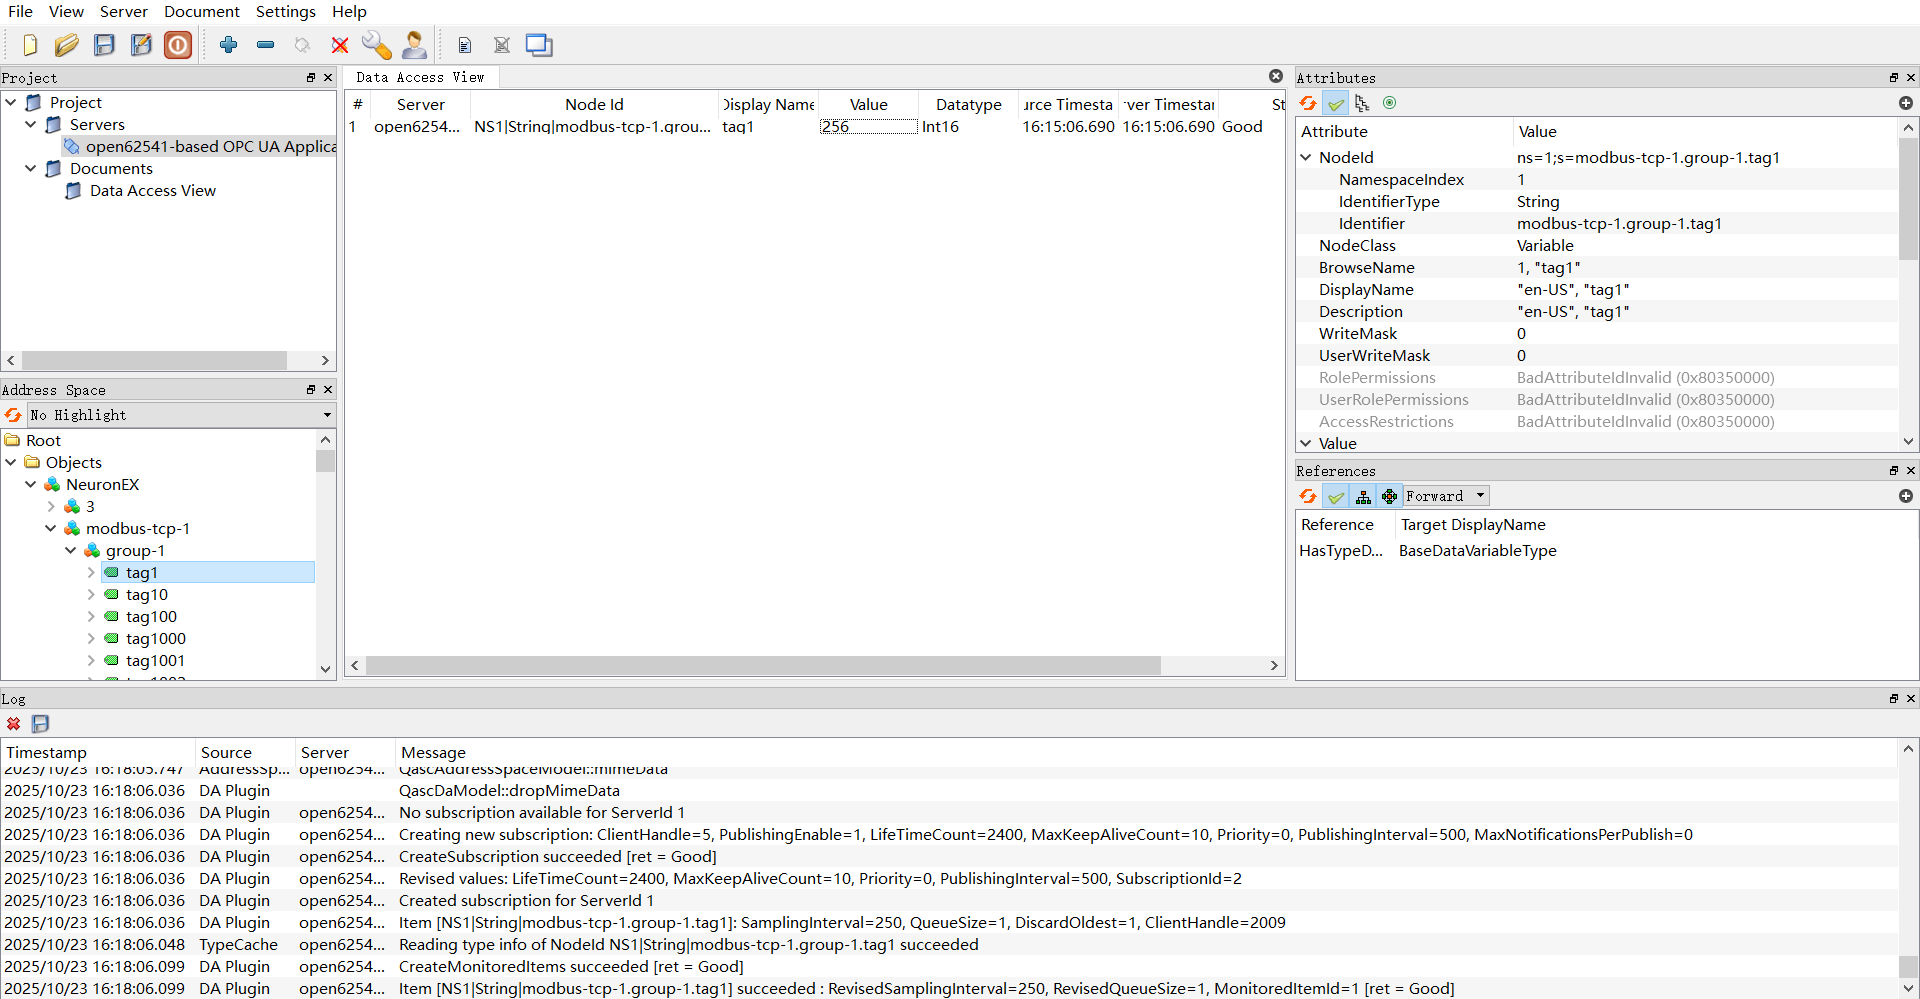Refresh the Attributes panel
Screen dimensions: 1920x999
[x=1308, y=103]
